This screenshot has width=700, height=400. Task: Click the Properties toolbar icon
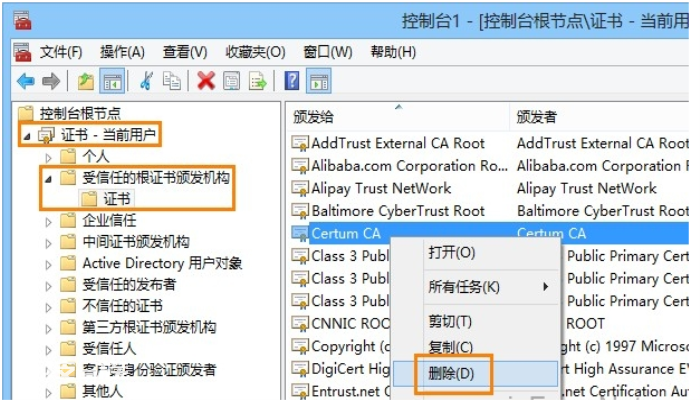(x=231, y=81)
